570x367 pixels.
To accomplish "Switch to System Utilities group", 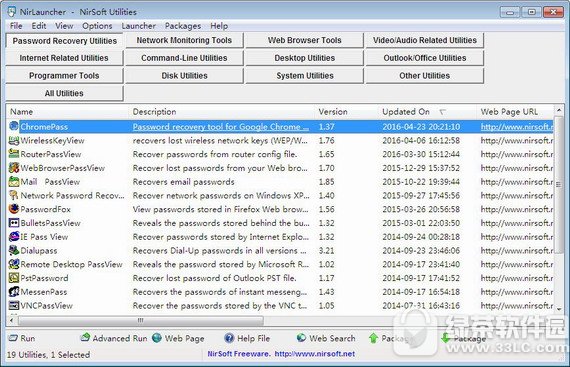I will [x=305, y=76].
